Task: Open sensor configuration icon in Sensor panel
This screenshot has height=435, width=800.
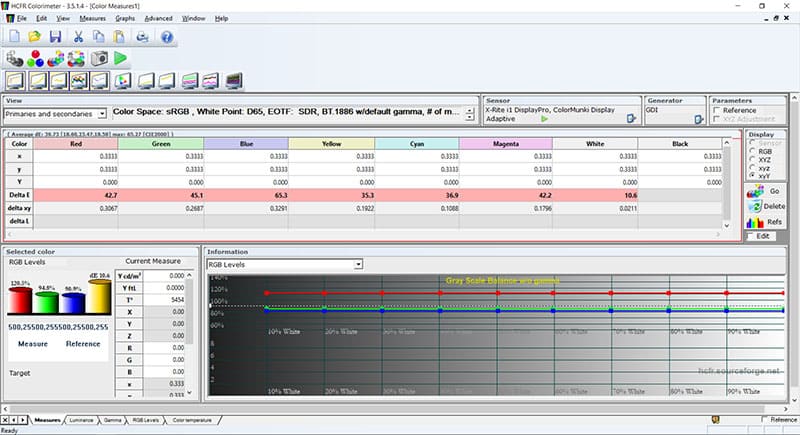Action: (x=631, y=118)
